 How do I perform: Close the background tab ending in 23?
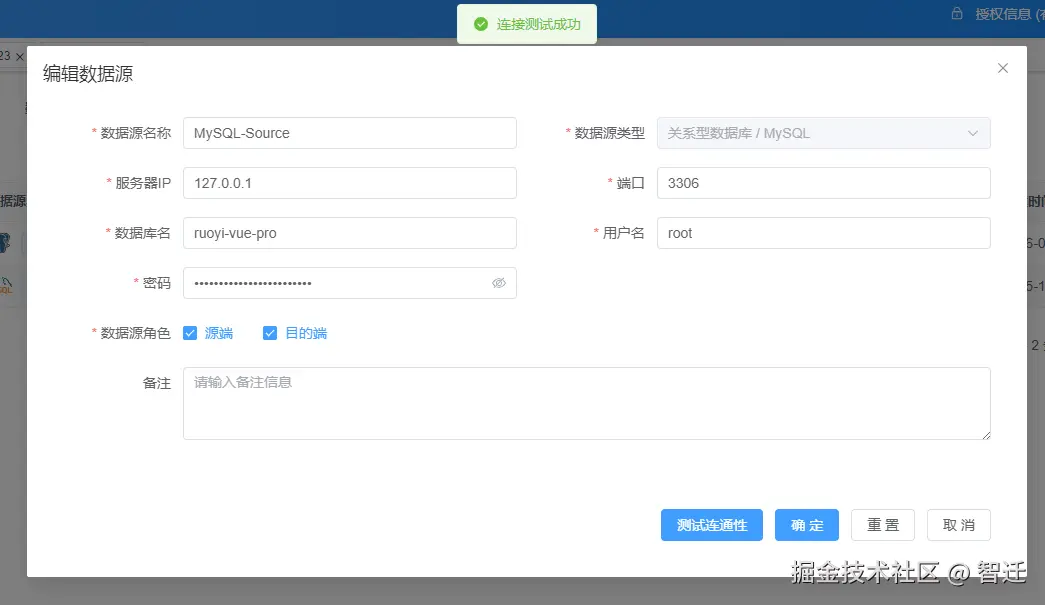19,57
